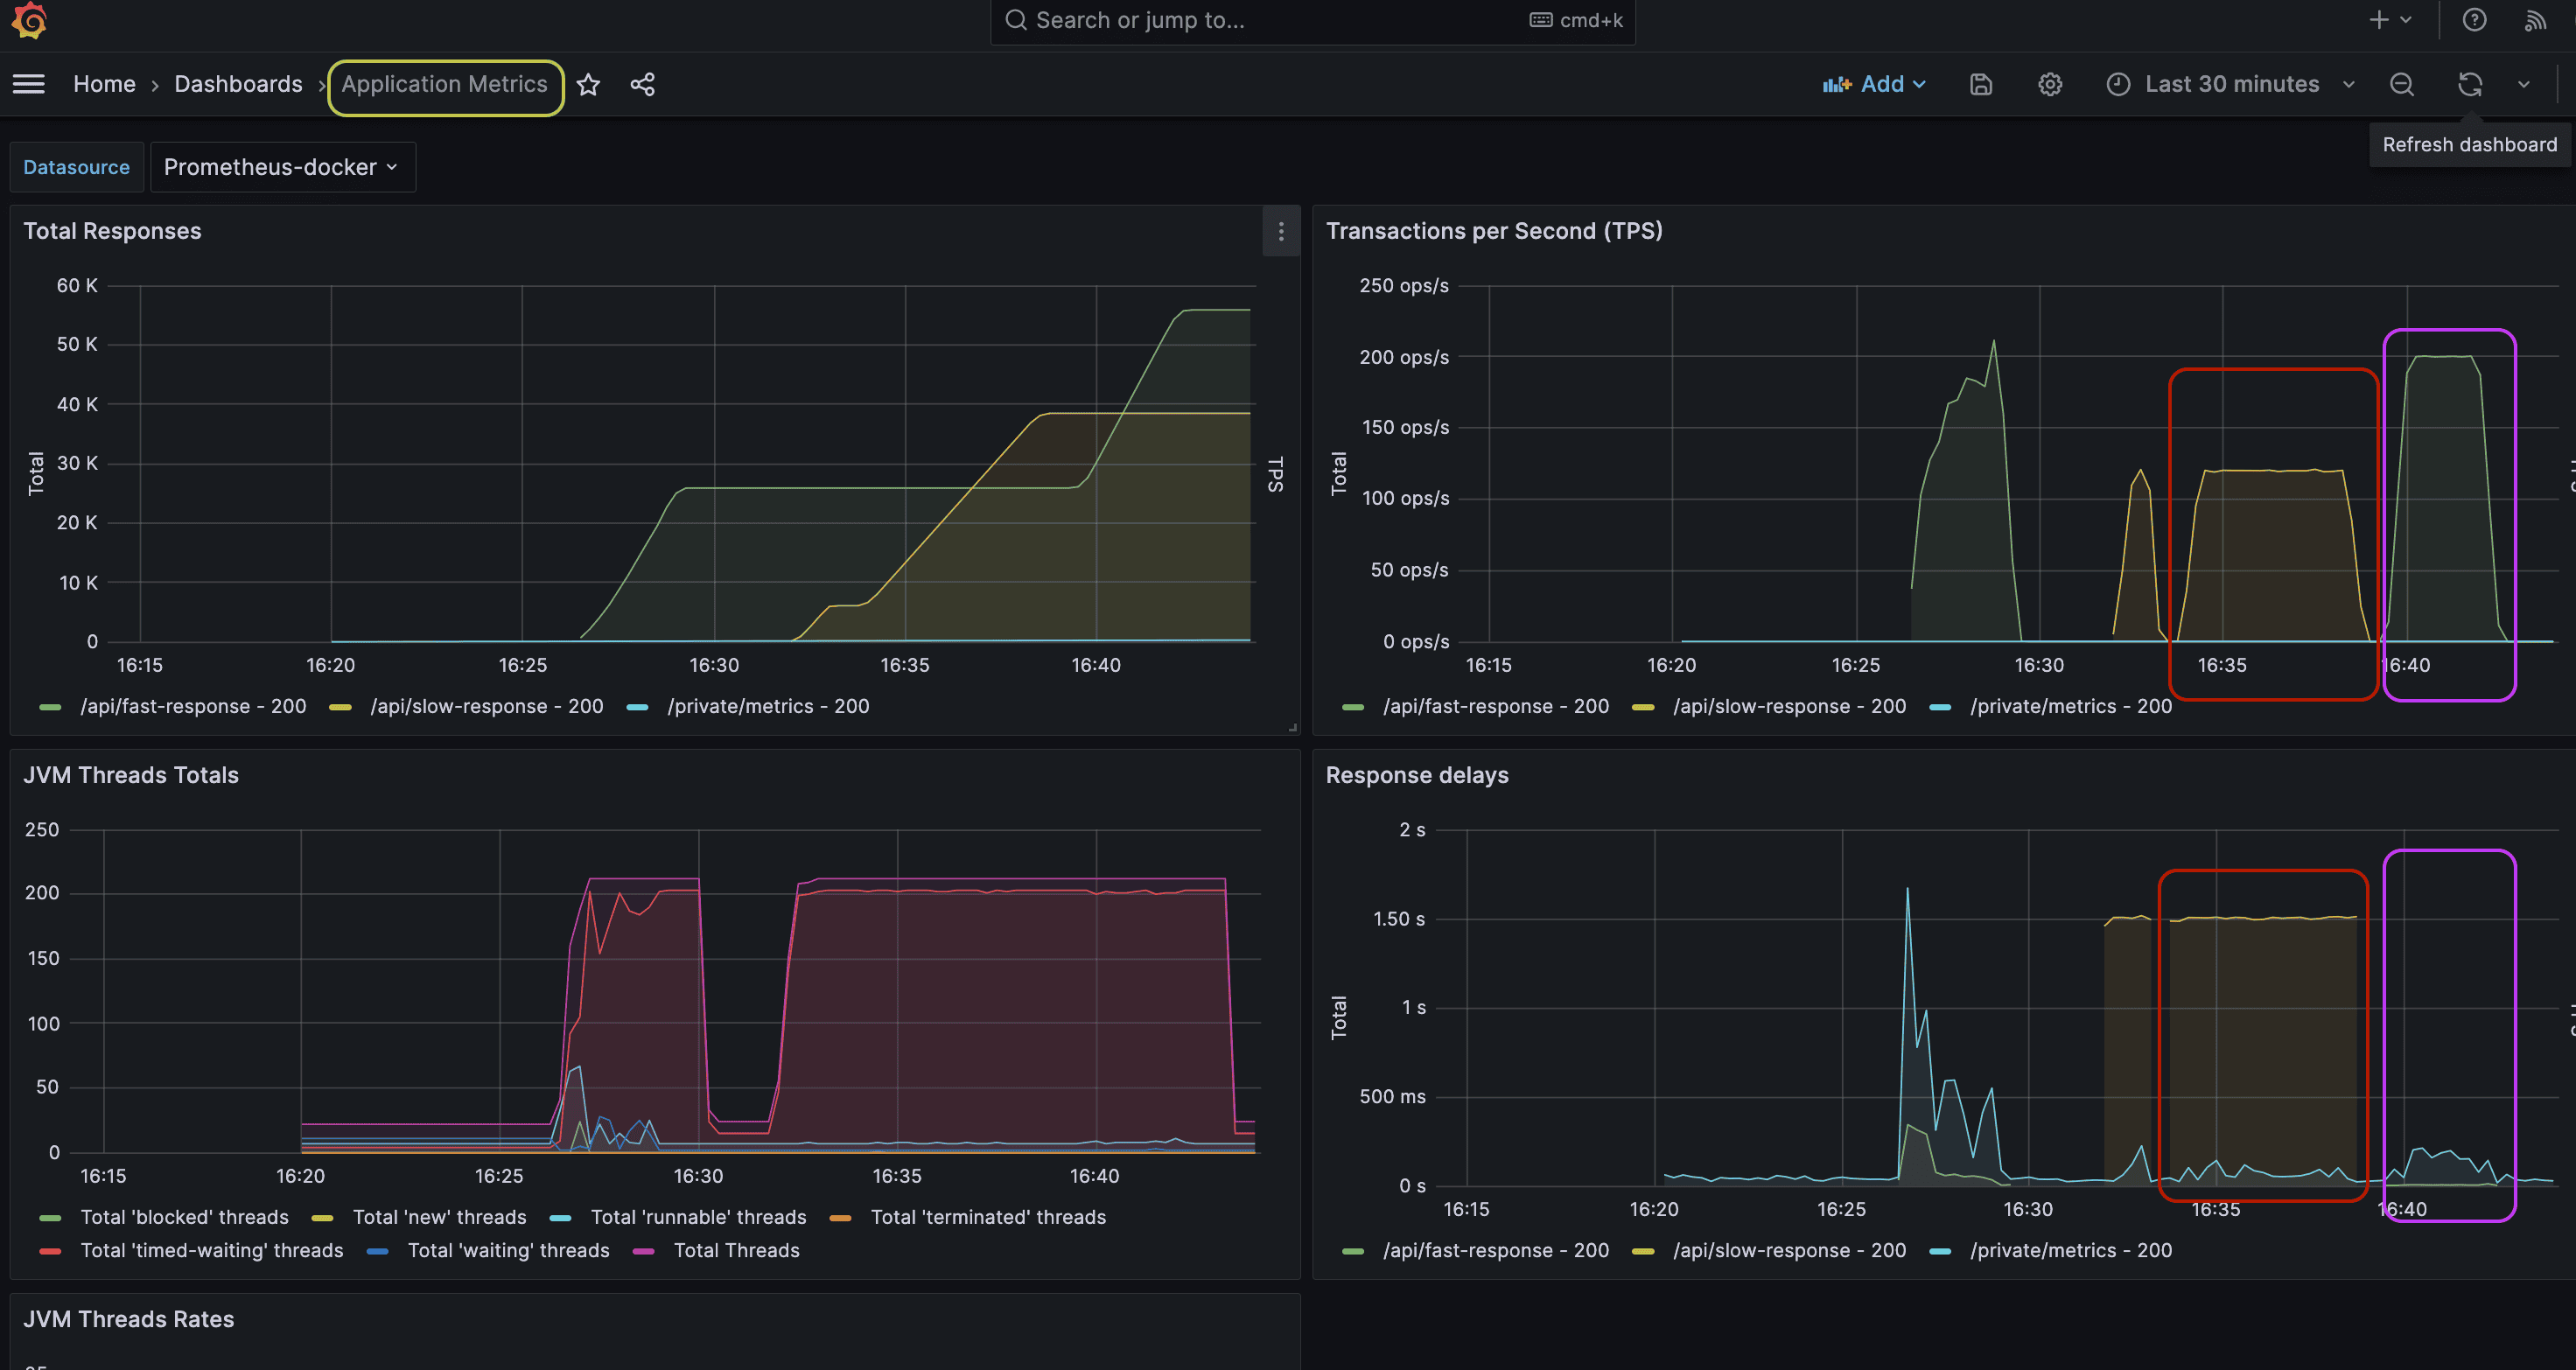Viewport: 2576px width, 1370px height.
Task: Hide the /api/fast-response series in Total Responses
Action: pyautogui.click(x=193, y=706)
